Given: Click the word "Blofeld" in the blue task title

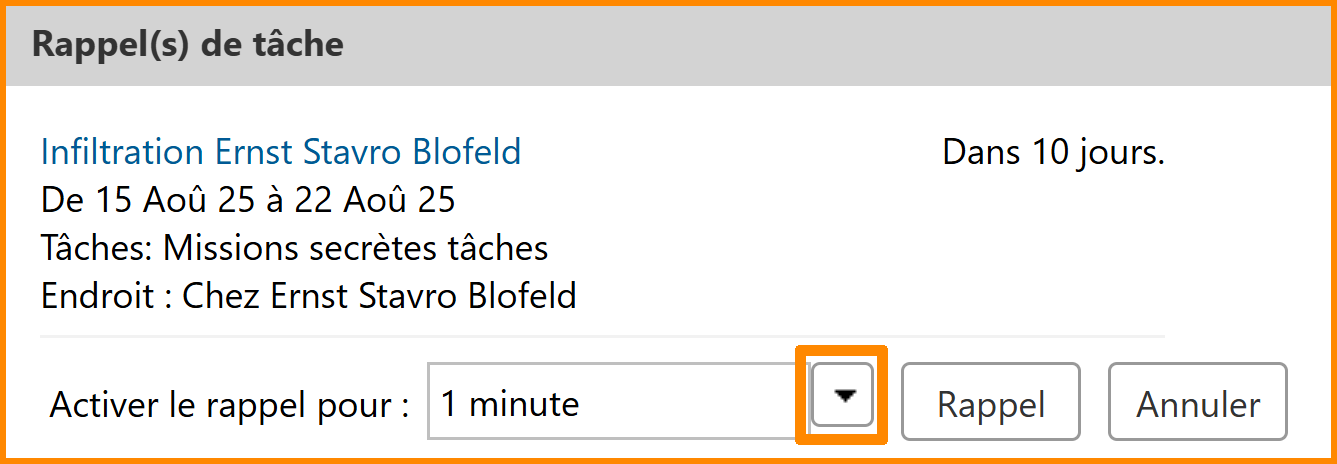Looking at the screenshot, I should (x=466, y=153).
